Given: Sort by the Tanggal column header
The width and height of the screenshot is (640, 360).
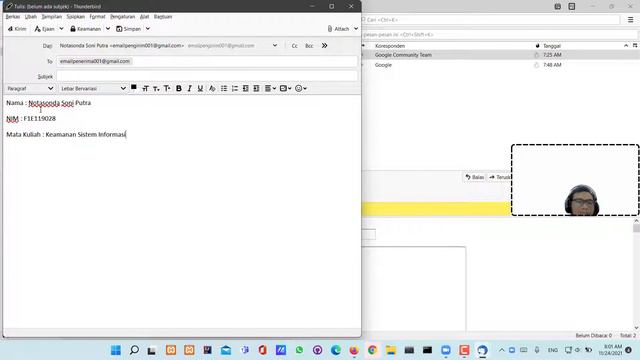Looking at the screenshot, I should (x=552, y=46).
